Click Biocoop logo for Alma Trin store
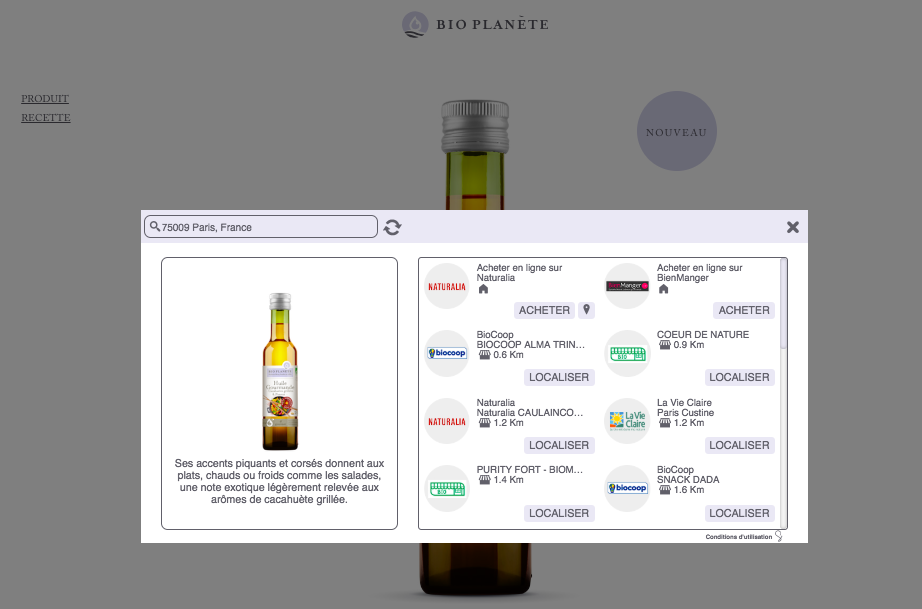 (x=447, y=353)
